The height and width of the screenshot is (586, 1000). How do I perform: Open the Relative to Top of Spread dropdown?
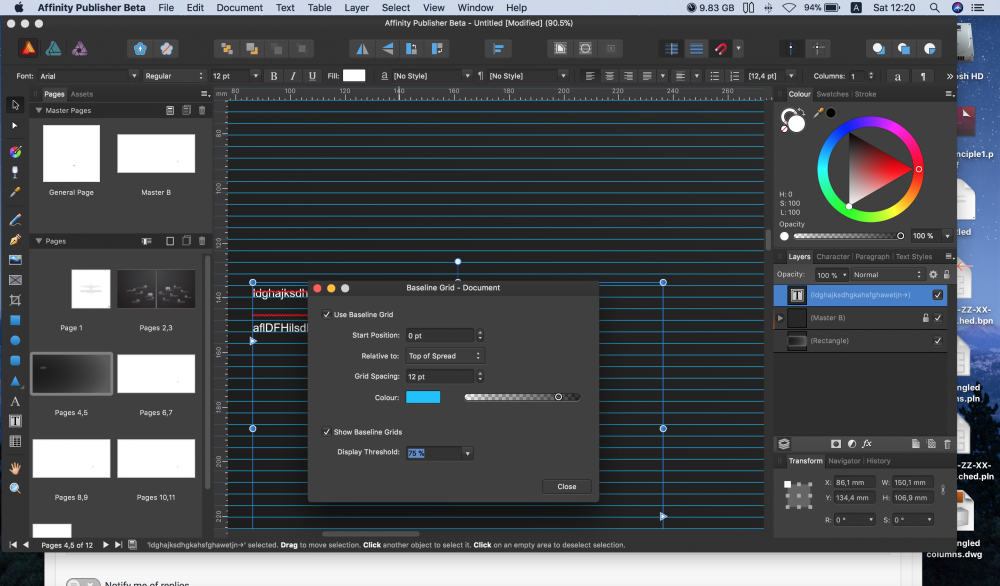[x=445, y=356]
